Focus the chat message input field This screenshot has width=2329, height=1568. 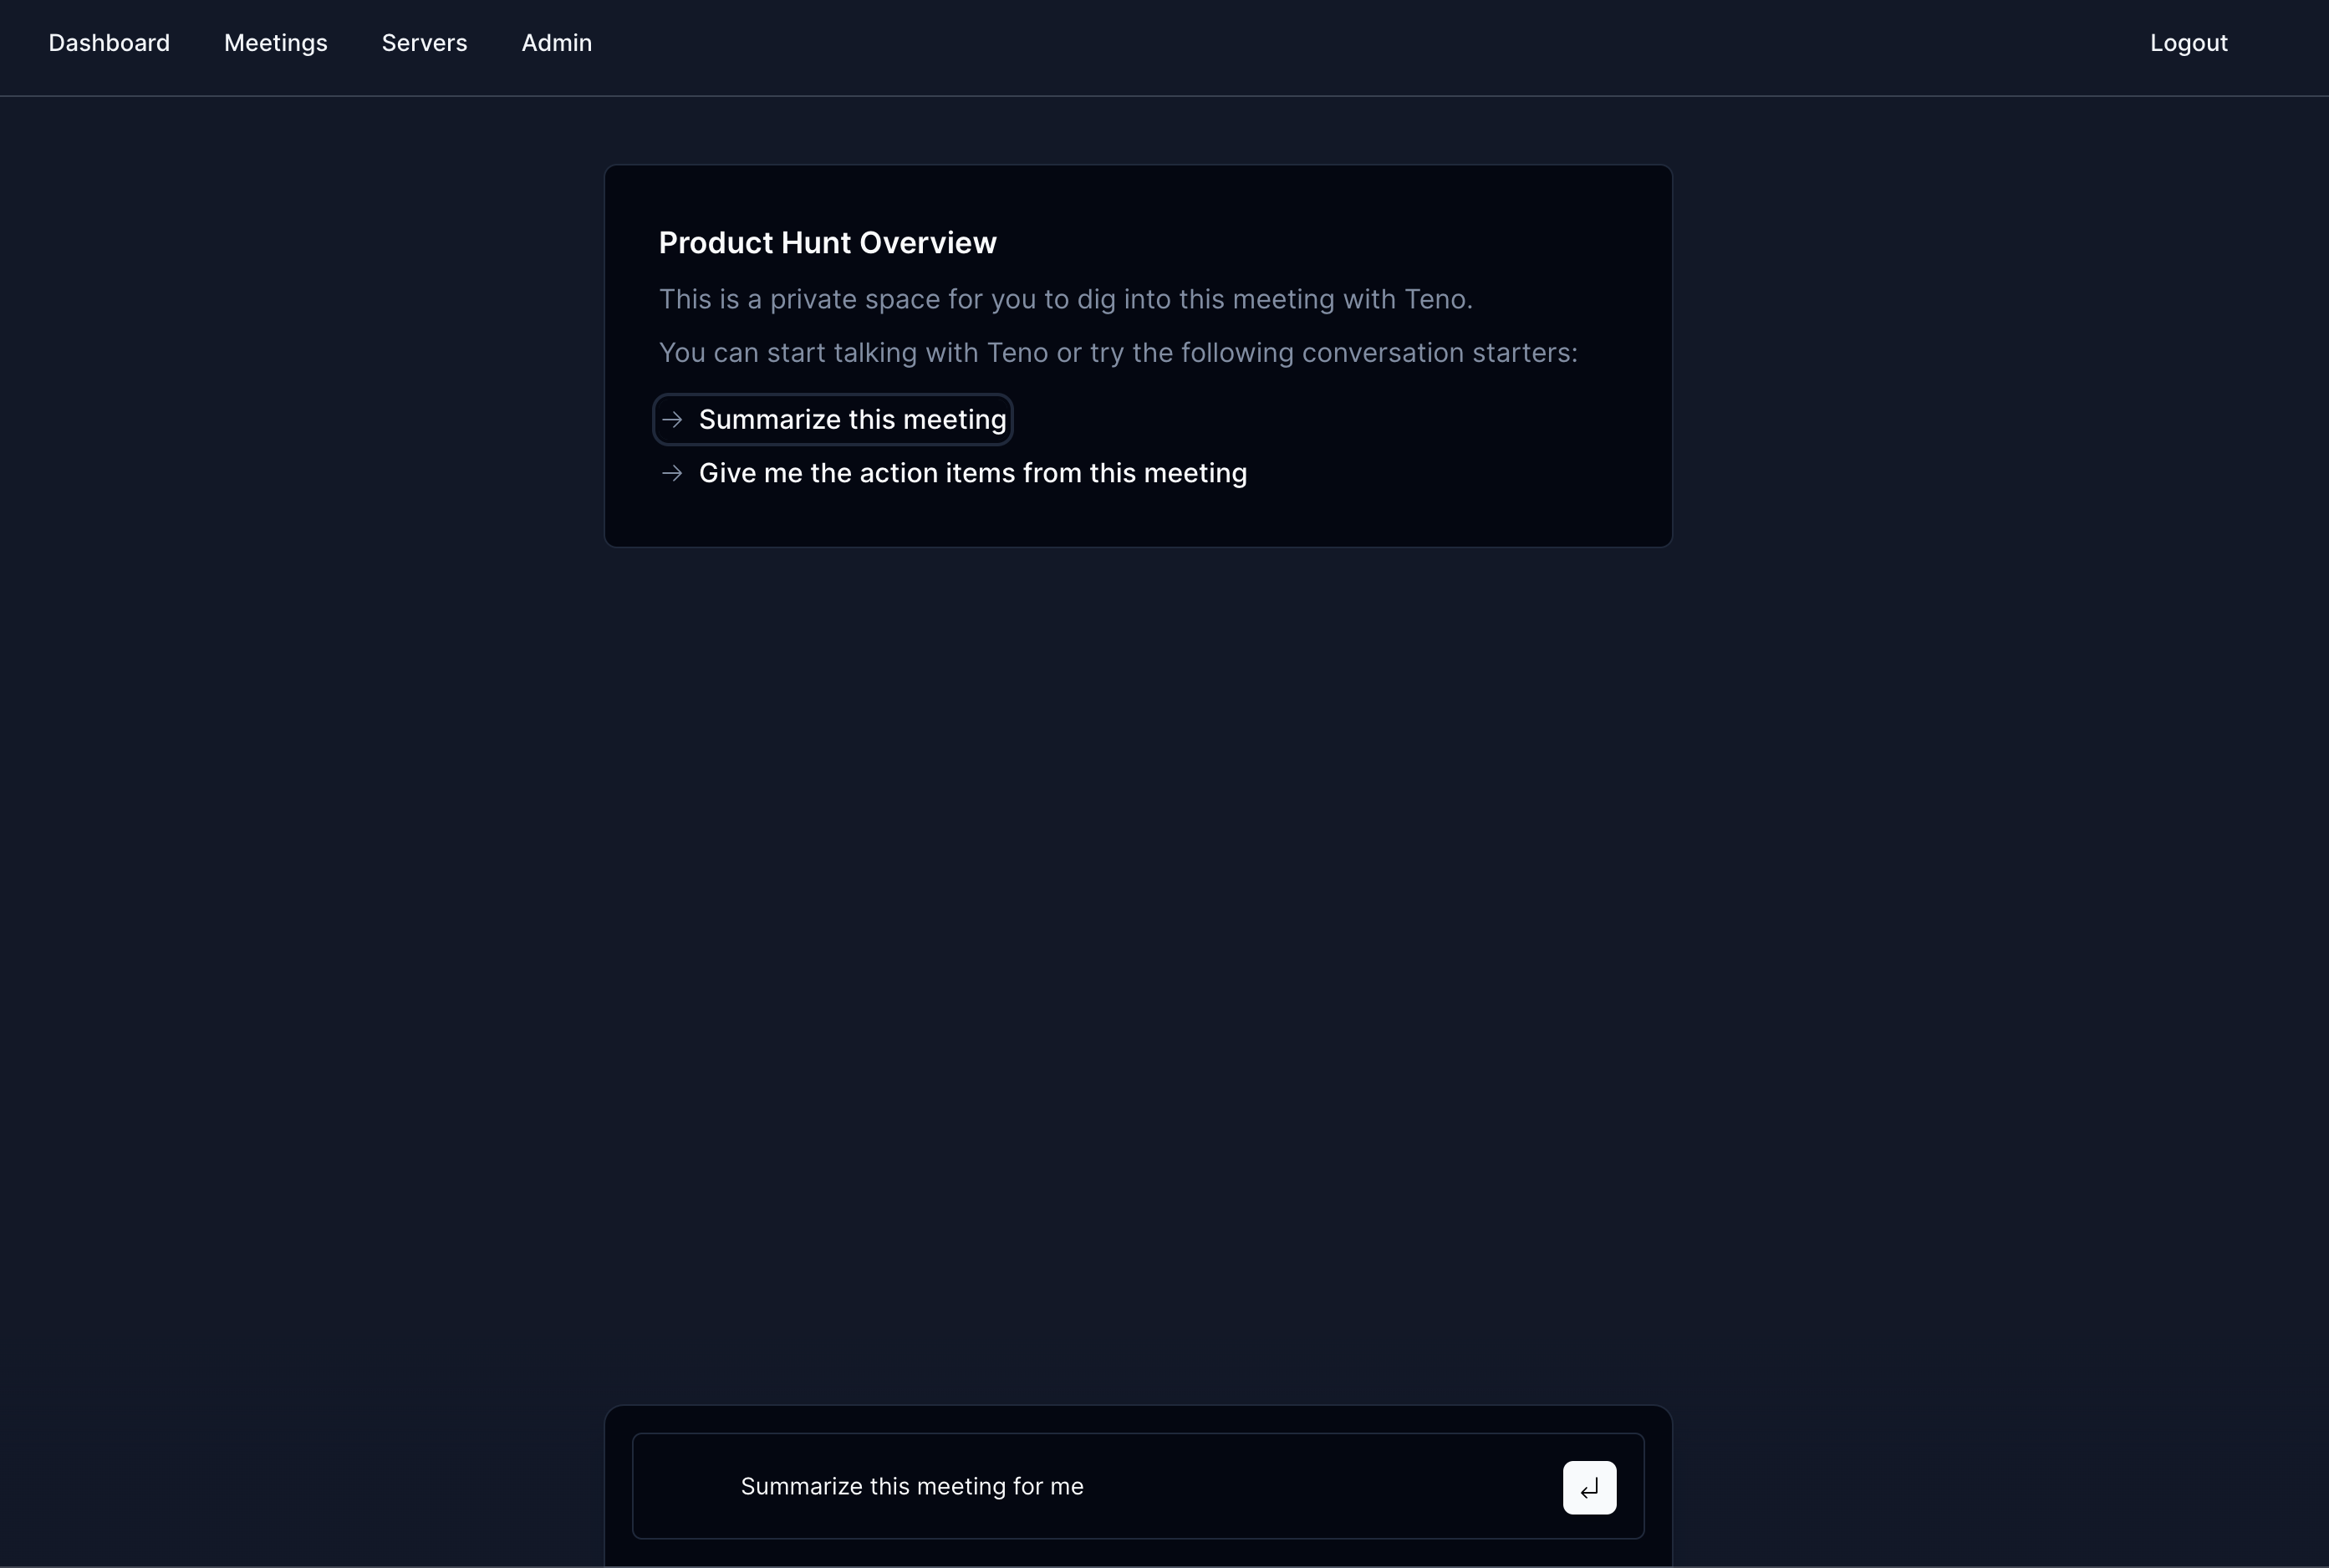pos(1300,1487)
